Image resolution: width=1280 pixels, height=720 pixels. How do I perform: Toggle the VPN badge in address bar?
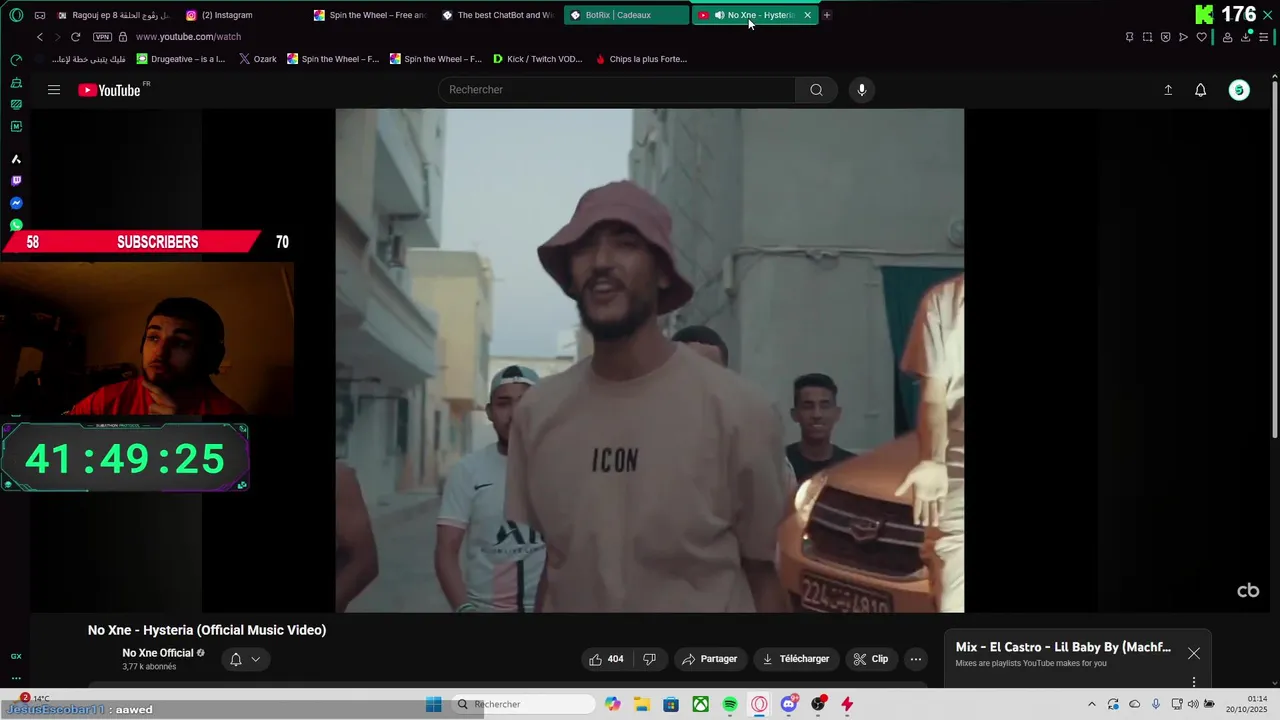(102, 37)
